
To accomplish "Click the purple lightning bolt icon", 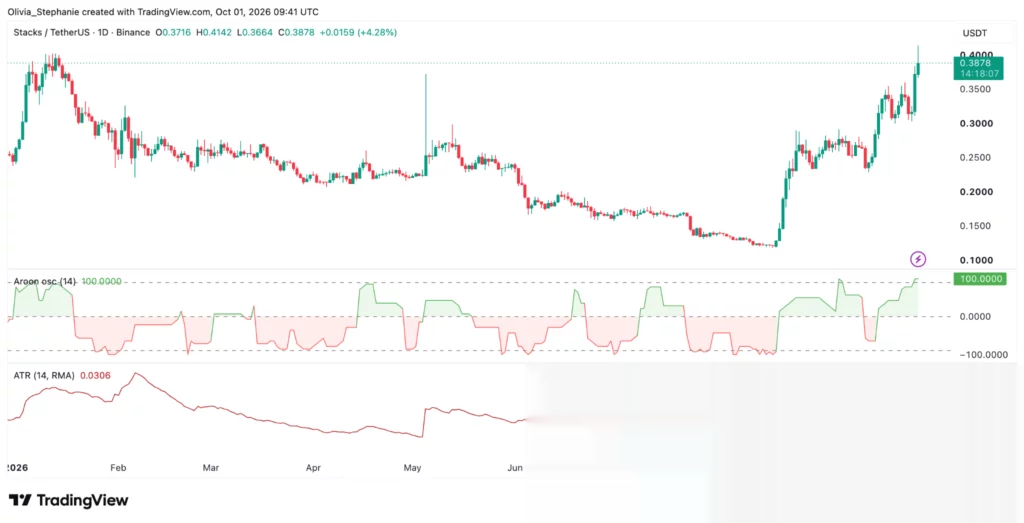I will coord(918,259).
